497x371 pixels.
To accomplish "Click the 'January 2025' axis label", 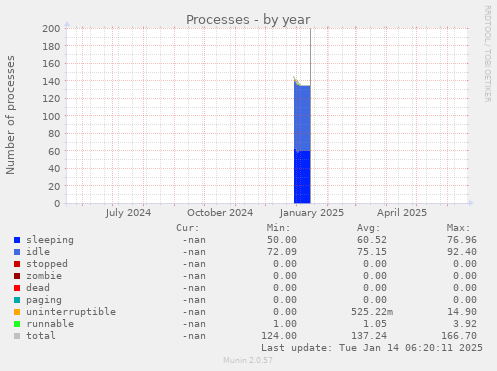I will pyautogui.click(x=312, y=213).
